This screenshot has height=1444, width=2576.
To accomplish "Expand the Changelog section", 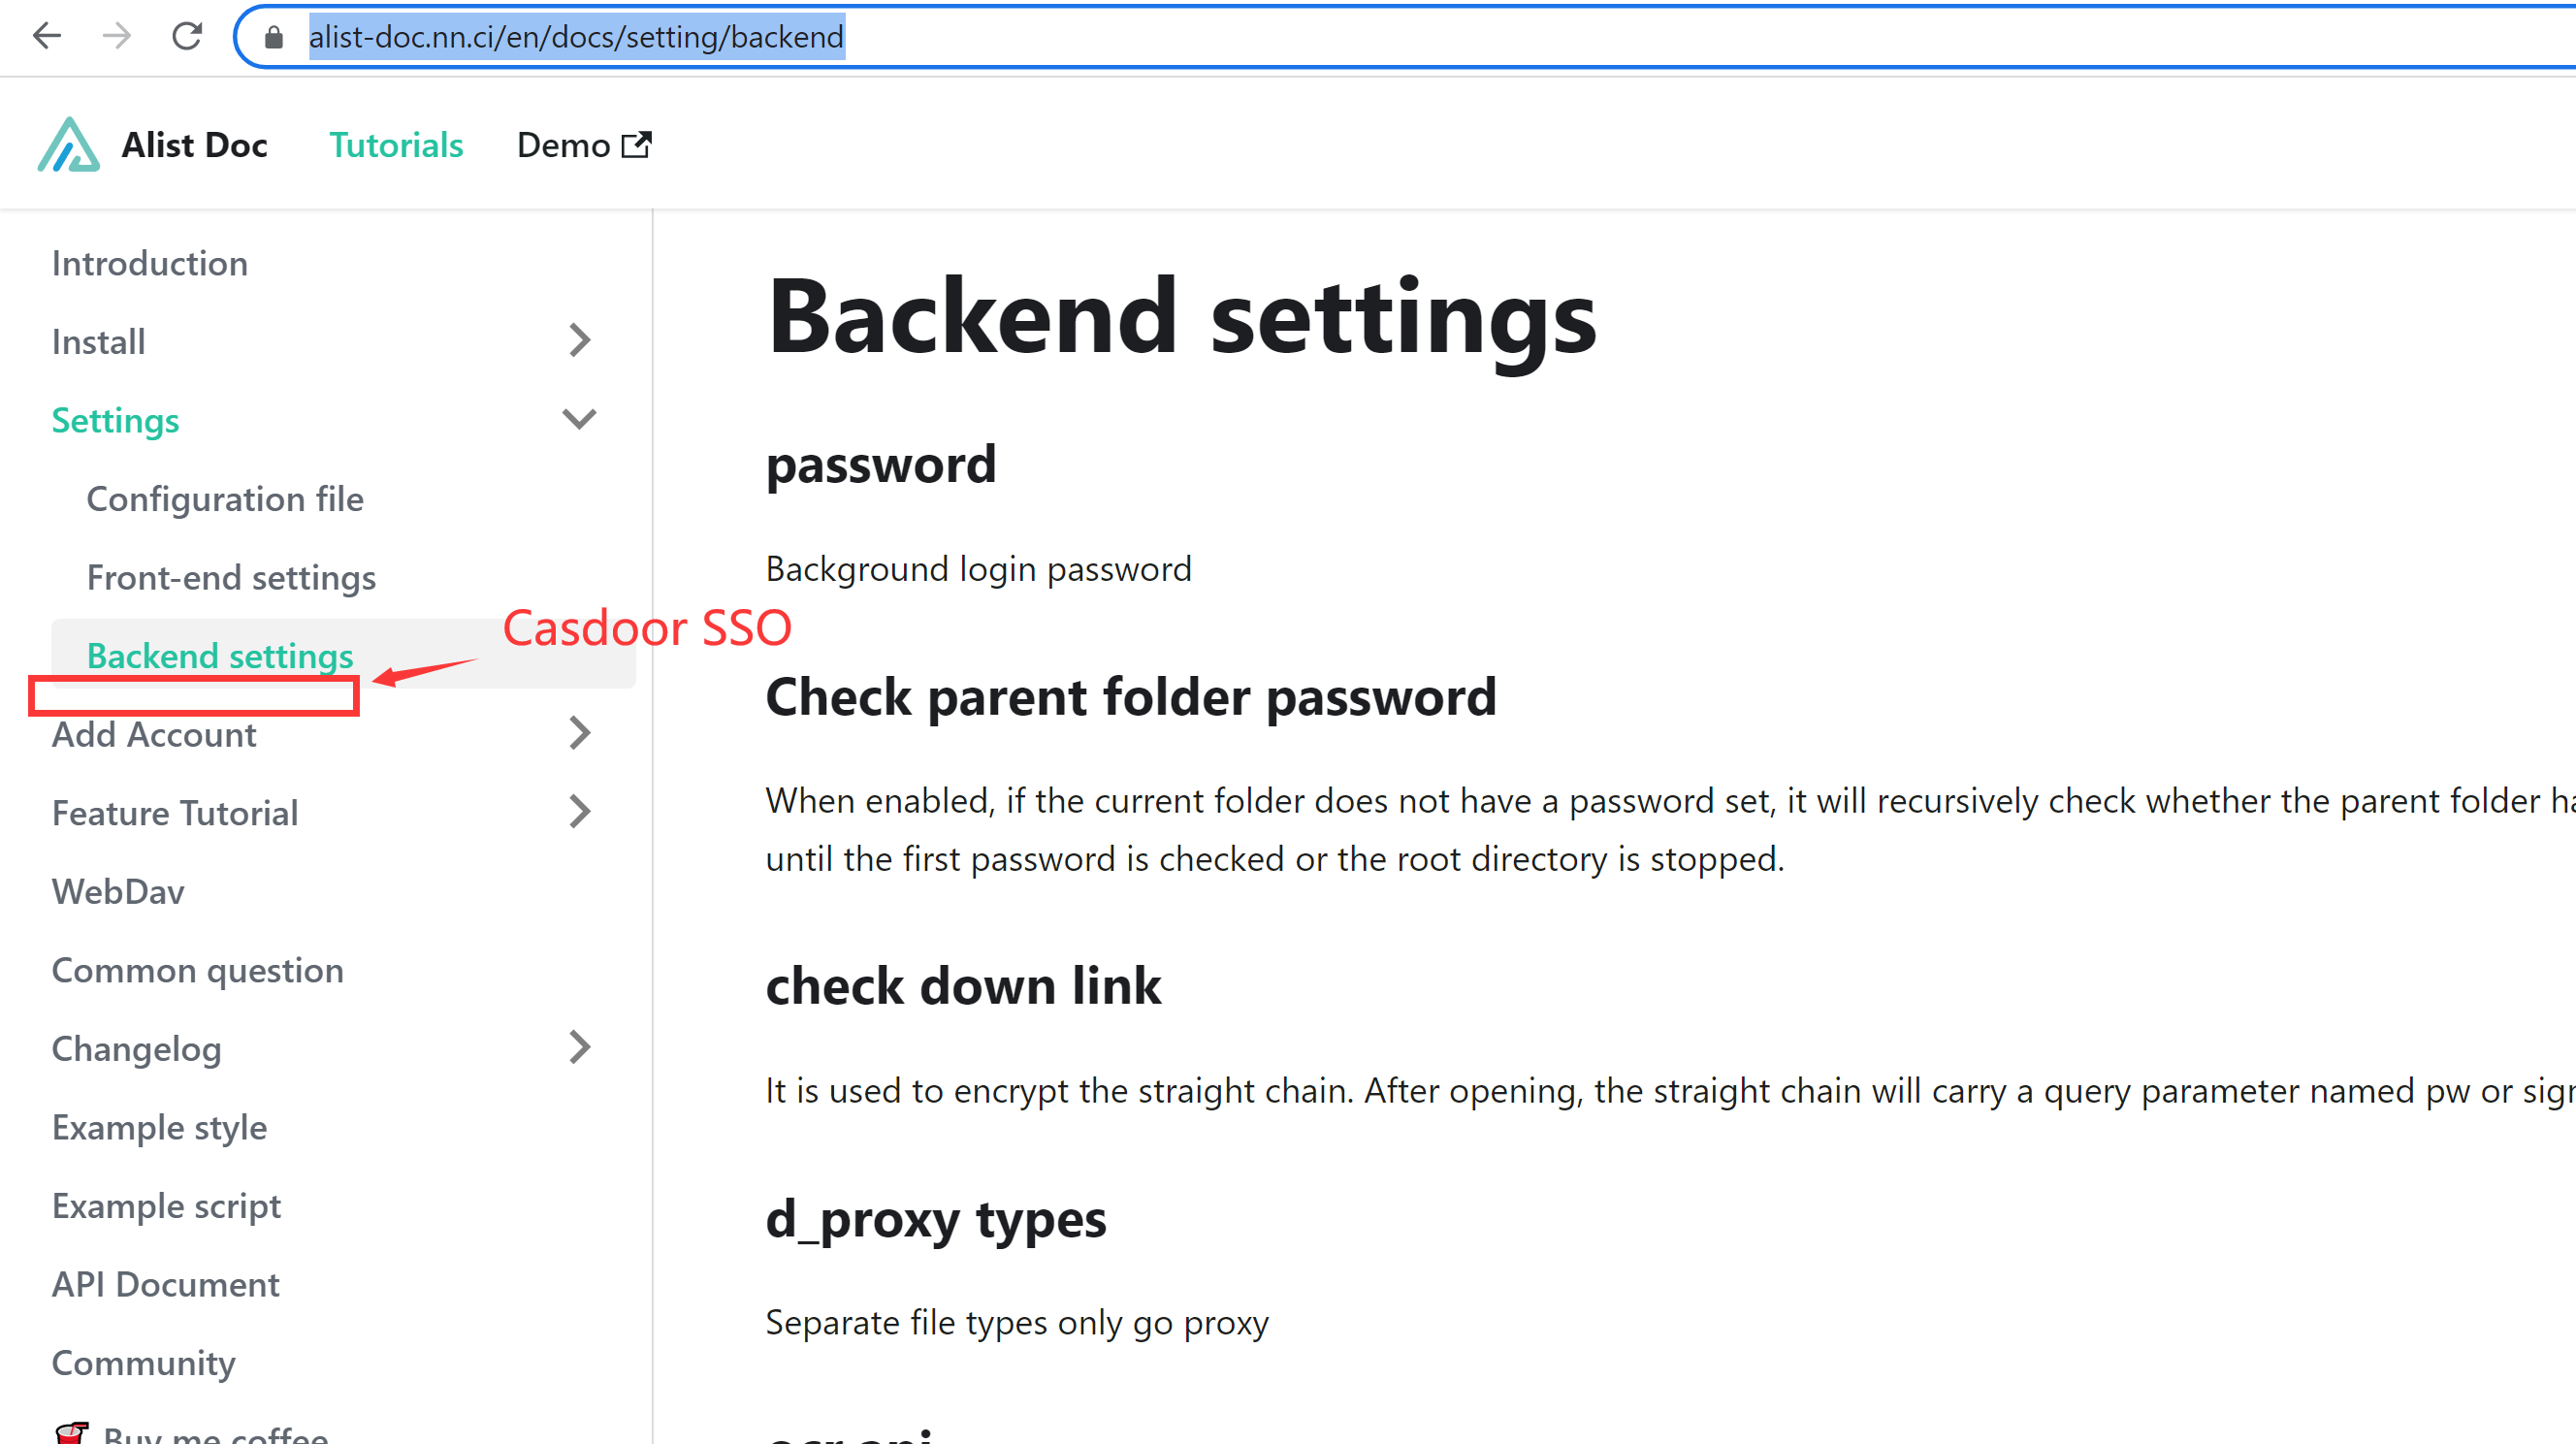I will point(580,1047).
